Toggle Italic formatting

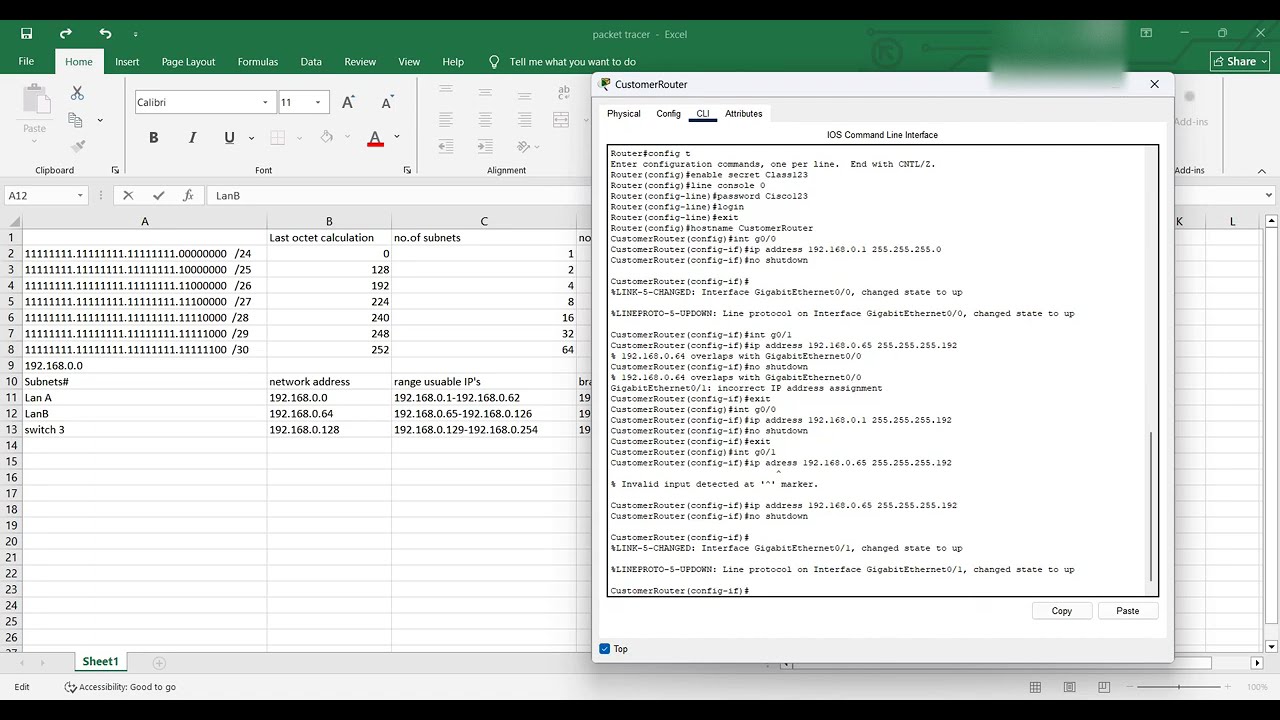pyautogui.click(x=192, y=138)
